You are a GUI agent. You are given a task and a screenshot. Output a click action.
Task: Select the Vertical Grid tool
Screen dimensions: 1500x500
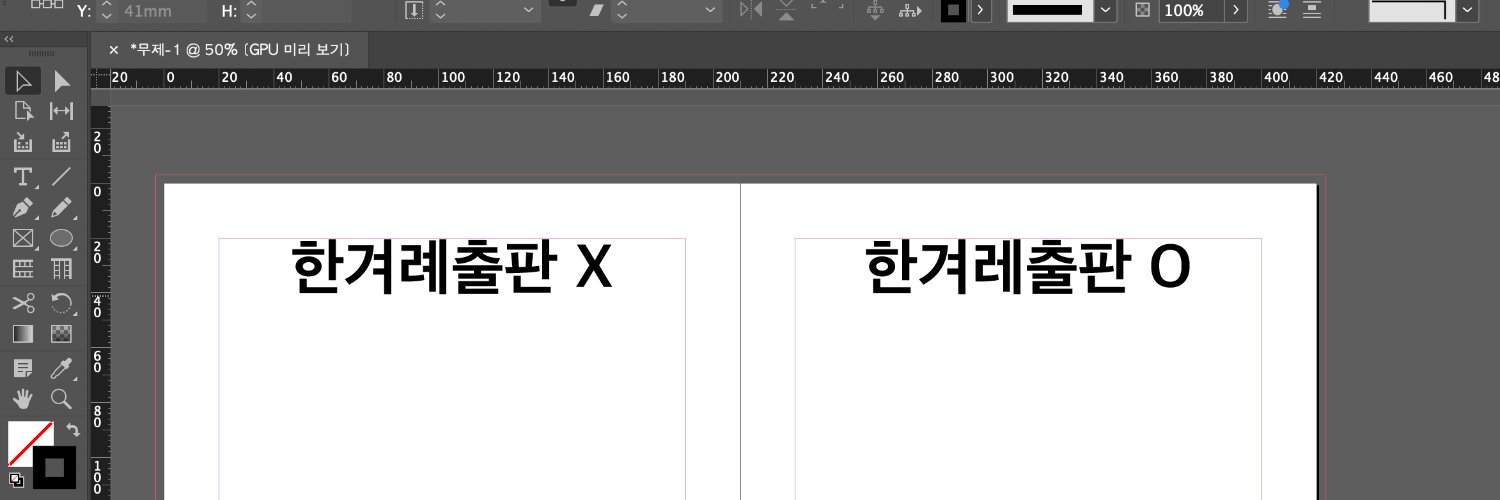click(61, 268)
